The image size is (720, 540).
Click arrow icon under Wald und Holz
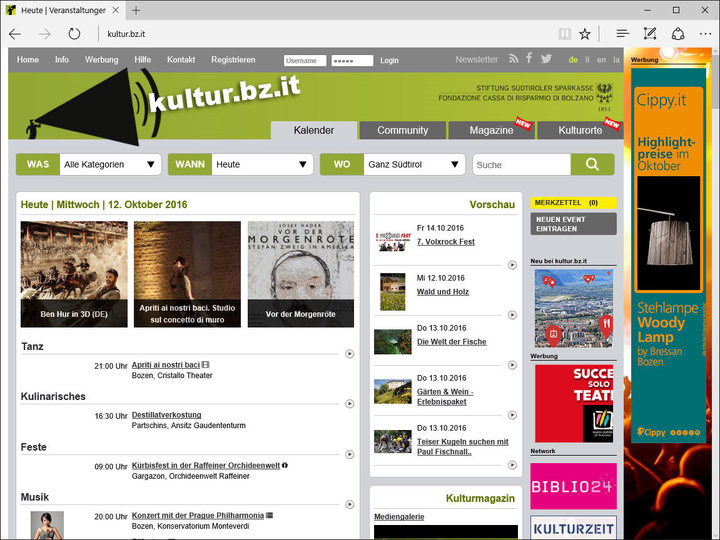pyautogui.click(x=512, y=315)
